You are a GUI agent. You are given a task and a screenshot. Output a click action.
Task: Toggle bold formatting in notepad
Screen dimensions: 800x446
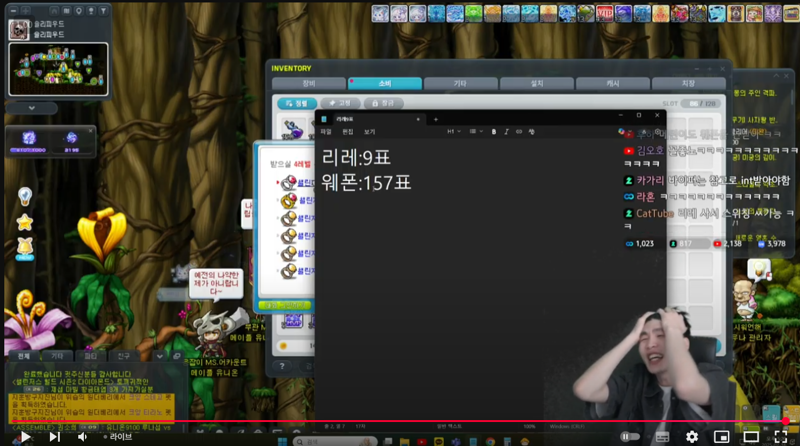[x=493, y=132]
